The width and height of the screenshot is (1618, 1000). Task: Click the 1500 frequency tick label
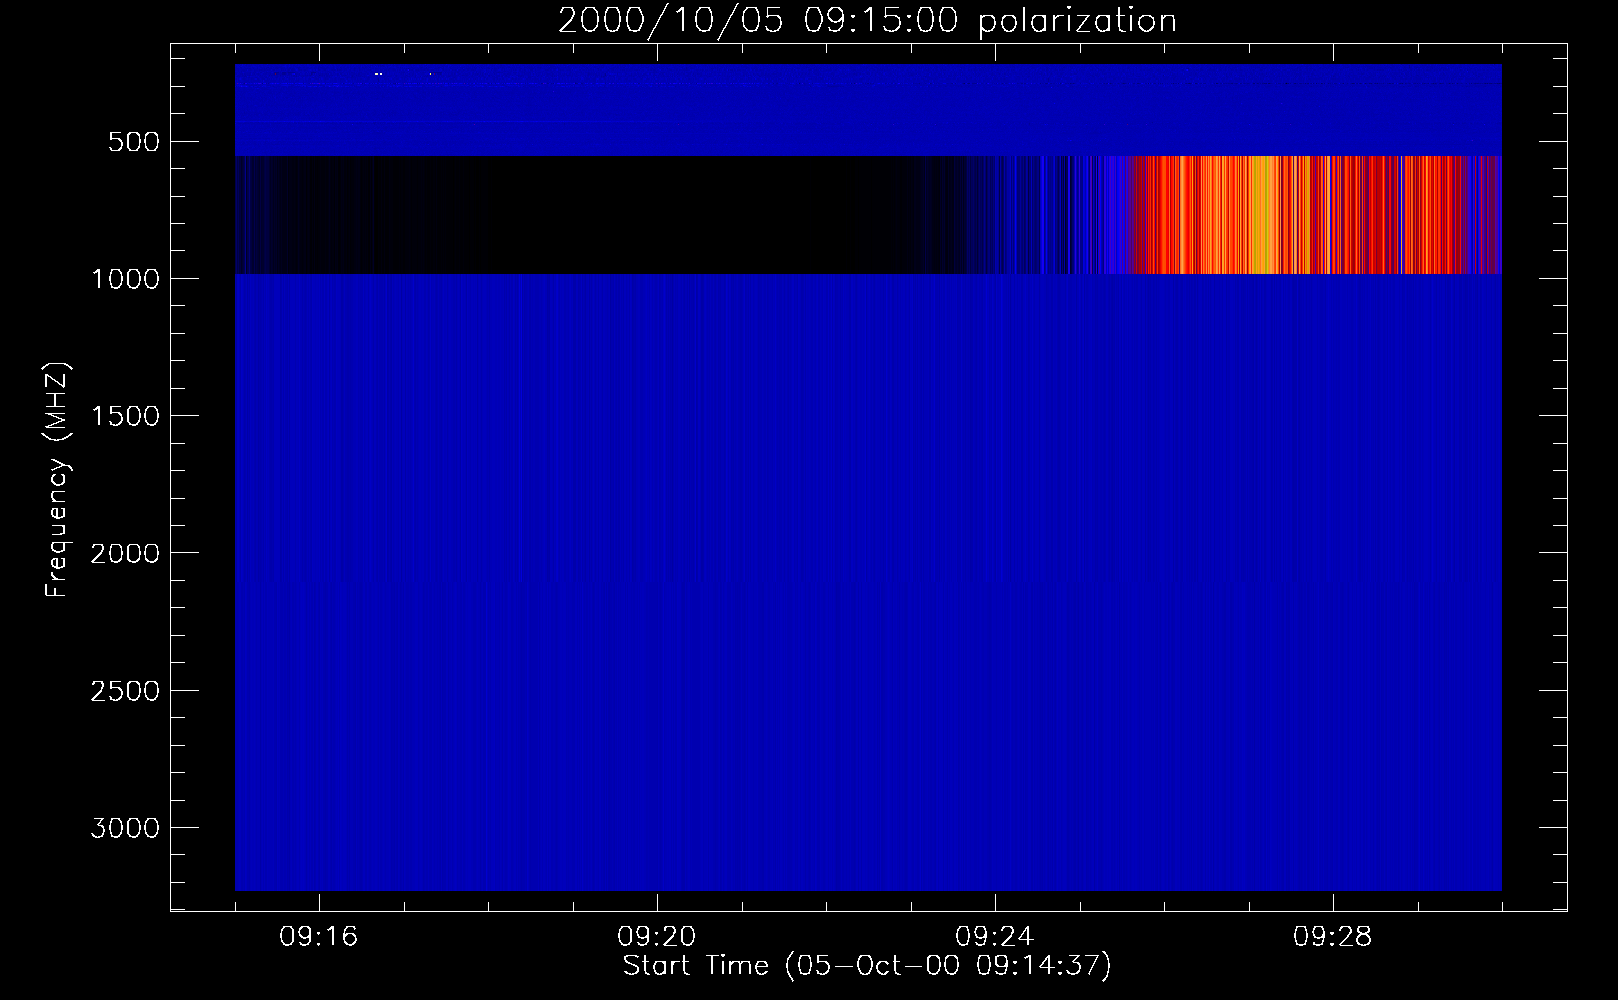125,416
